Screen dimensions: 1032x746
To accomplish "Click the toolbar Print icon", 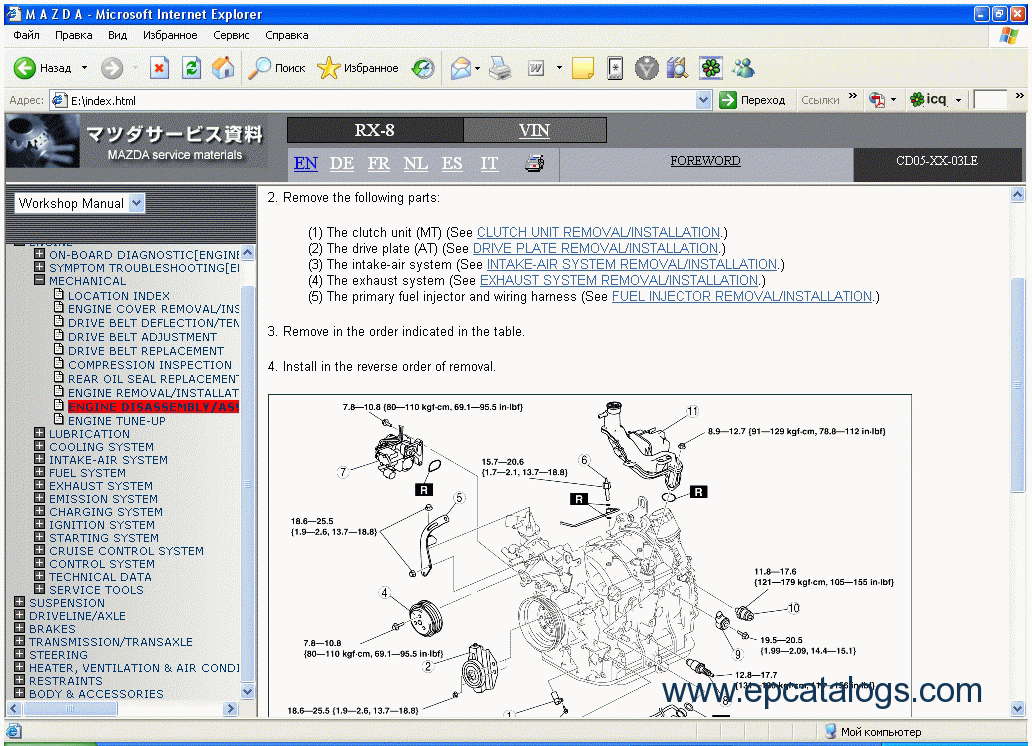I will [500, 68].
